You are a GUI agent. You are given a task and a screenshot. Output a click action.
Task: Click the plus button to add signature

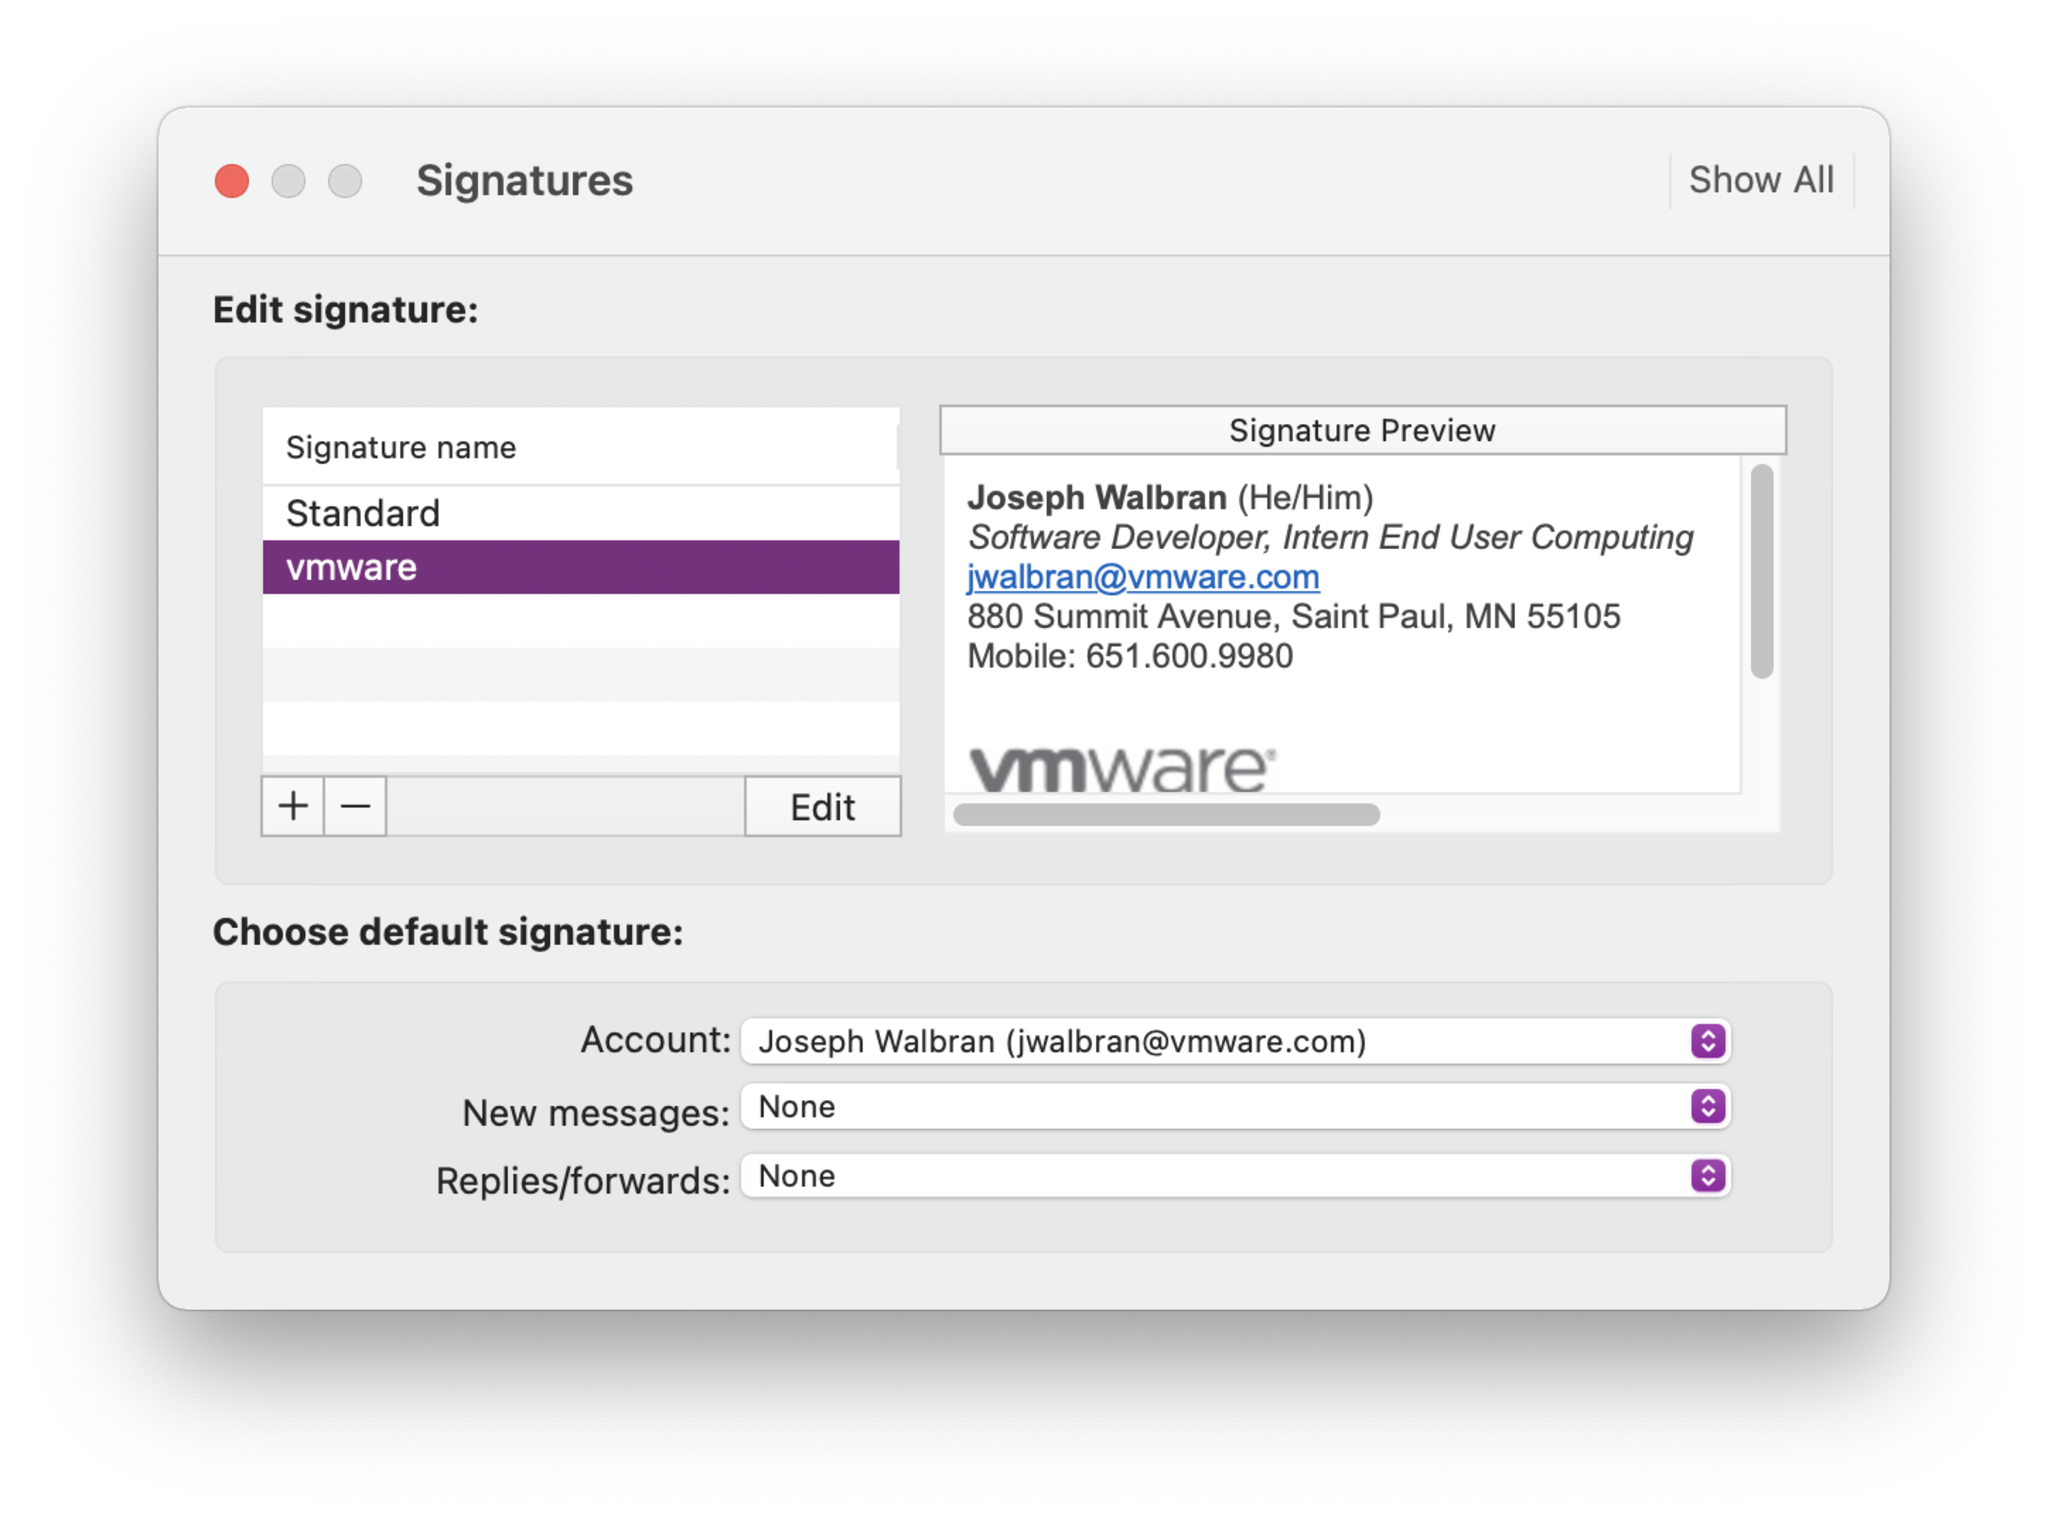pos(292,806)
